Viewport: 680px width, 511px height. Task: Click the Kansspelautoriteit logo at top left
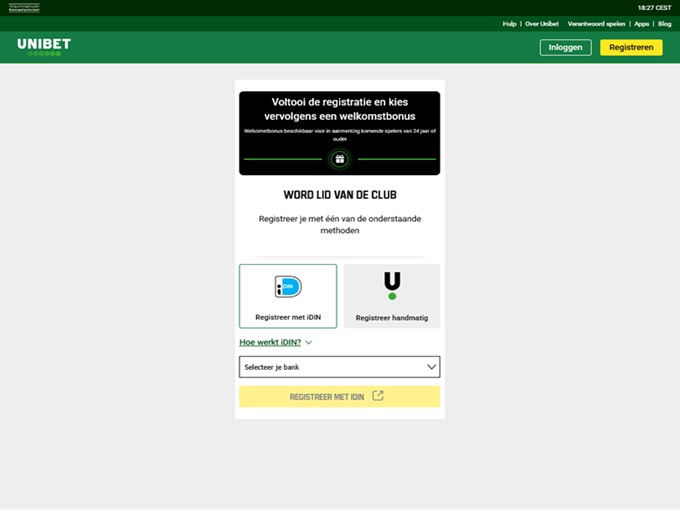click(24, 7)
